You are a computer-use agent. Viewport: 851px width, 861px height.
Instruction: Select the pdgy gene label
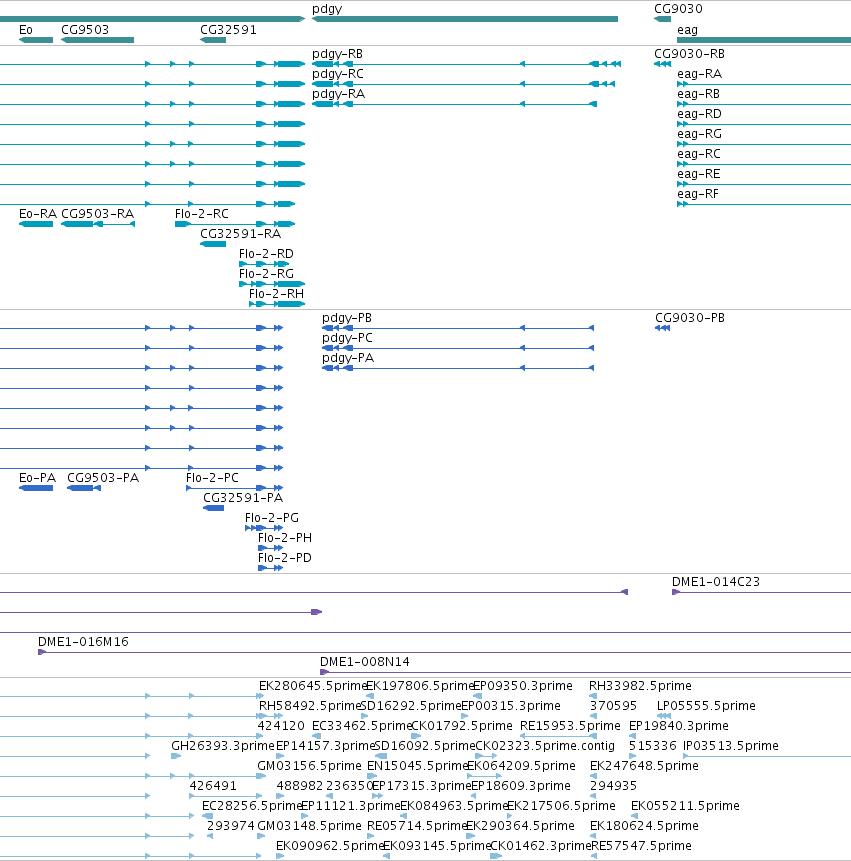[327, 9]
